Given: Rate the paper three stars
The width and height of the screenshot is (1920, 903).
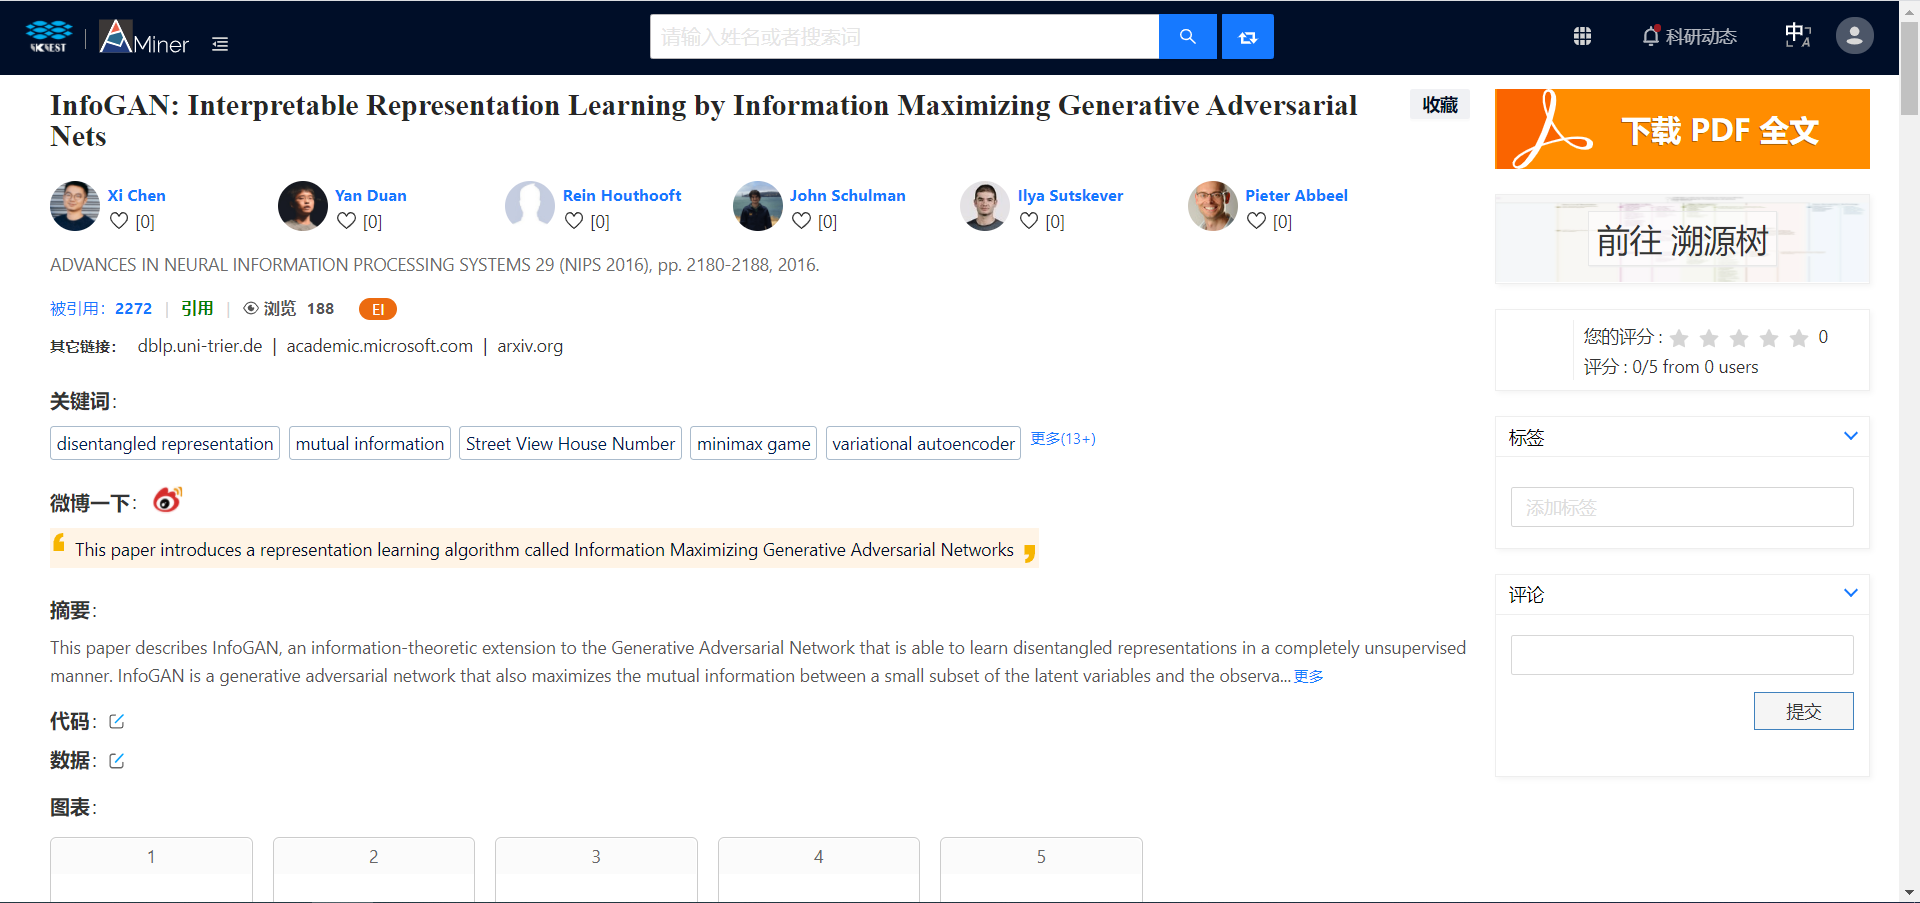Looking at the screenshot, I should pyautogui.click(x=1739, y=338).
